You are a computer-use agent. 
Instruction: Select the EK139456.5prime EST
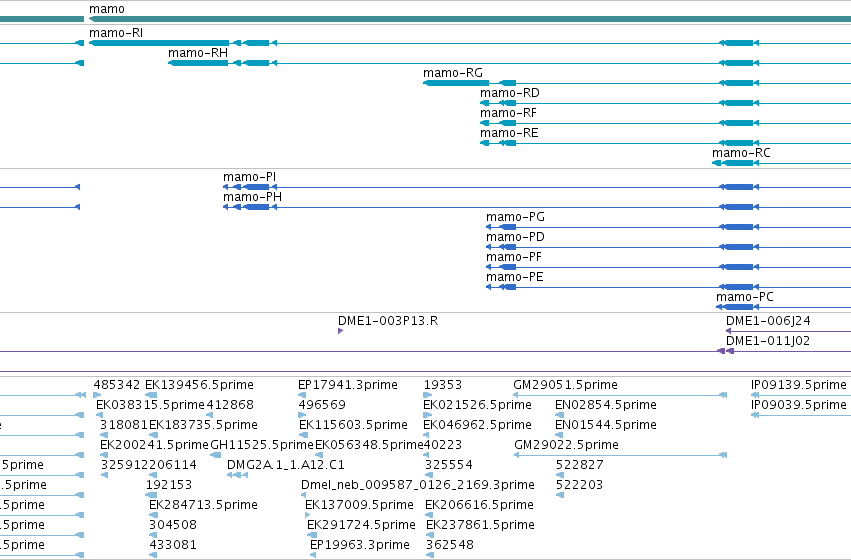click(199, 385)
